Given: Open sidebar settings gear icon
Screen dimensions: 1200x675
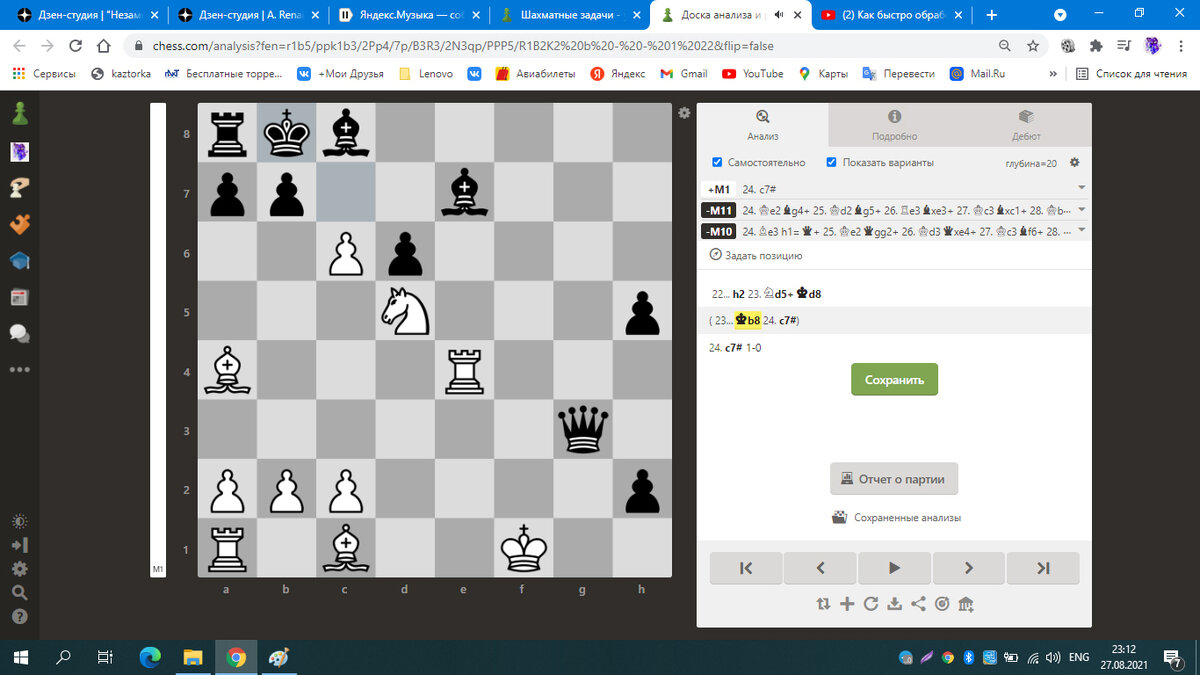Looking at the screenshot, I should (x=19, y=569).
